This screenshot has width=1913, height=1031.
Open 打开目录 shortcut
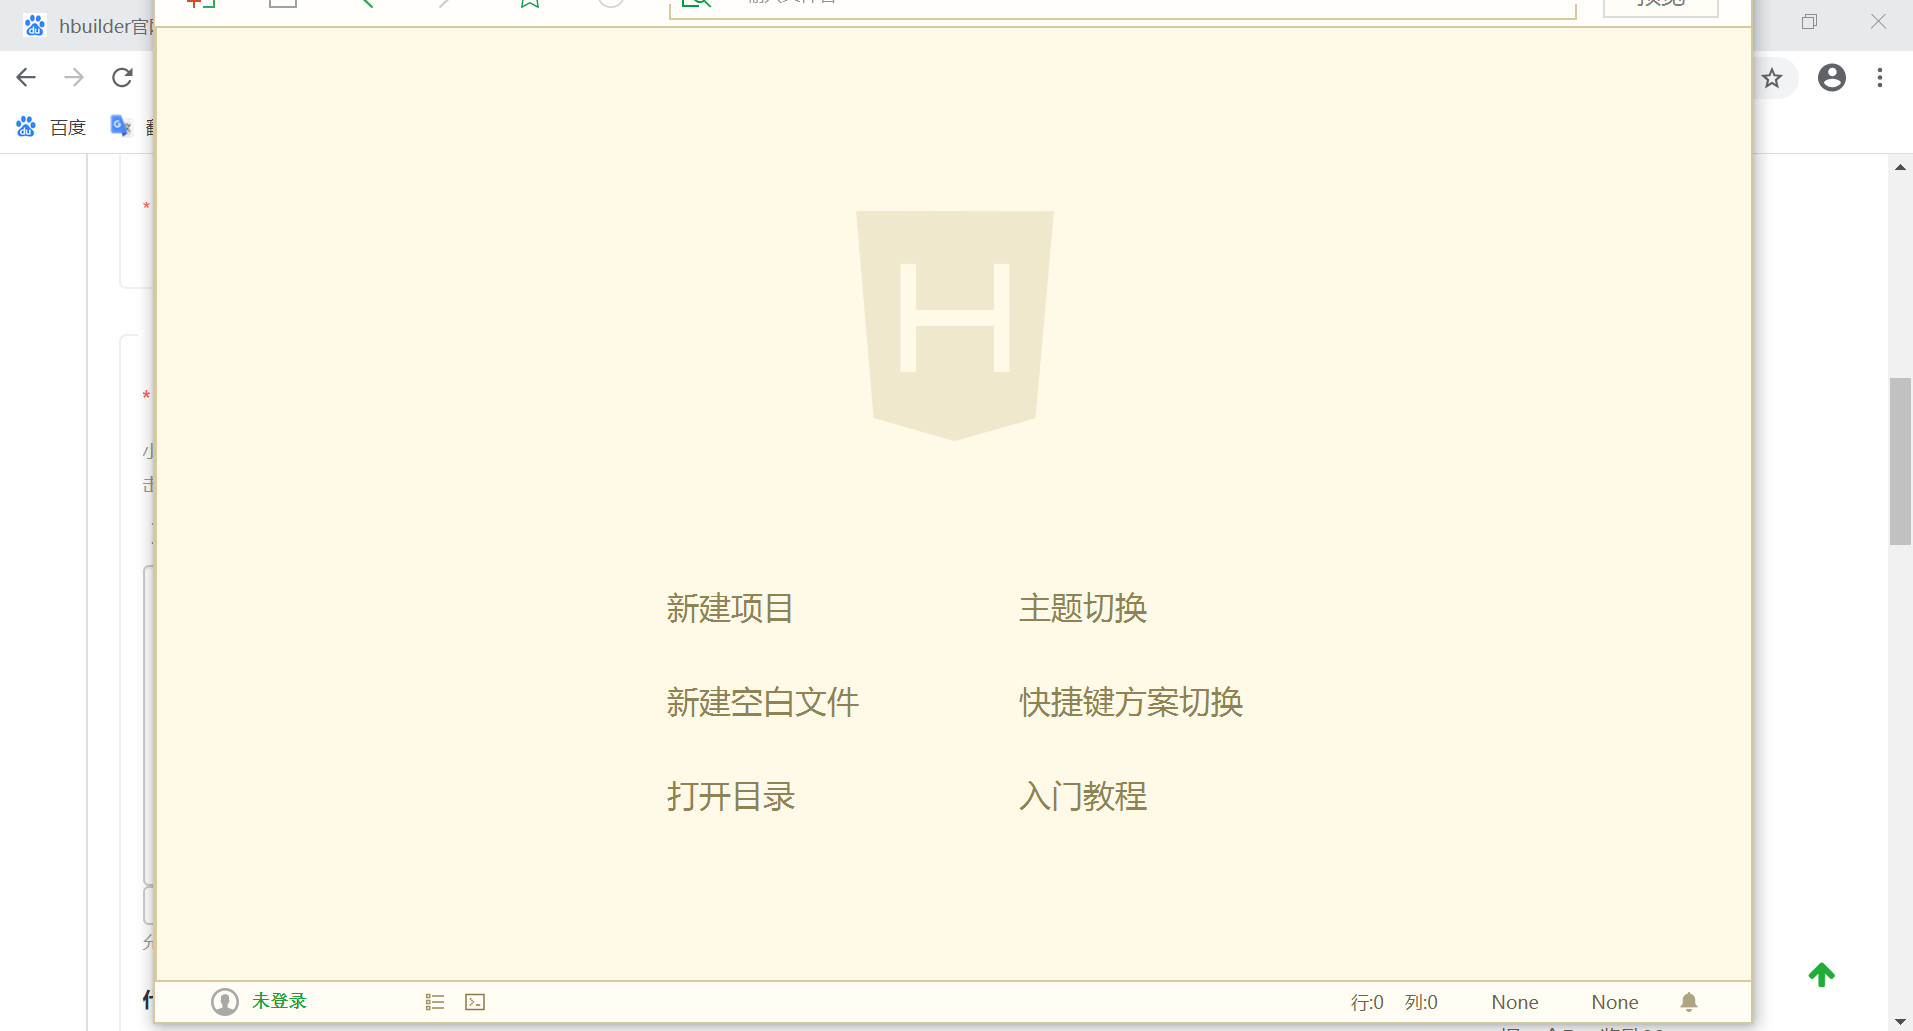(x=730, y=796)
